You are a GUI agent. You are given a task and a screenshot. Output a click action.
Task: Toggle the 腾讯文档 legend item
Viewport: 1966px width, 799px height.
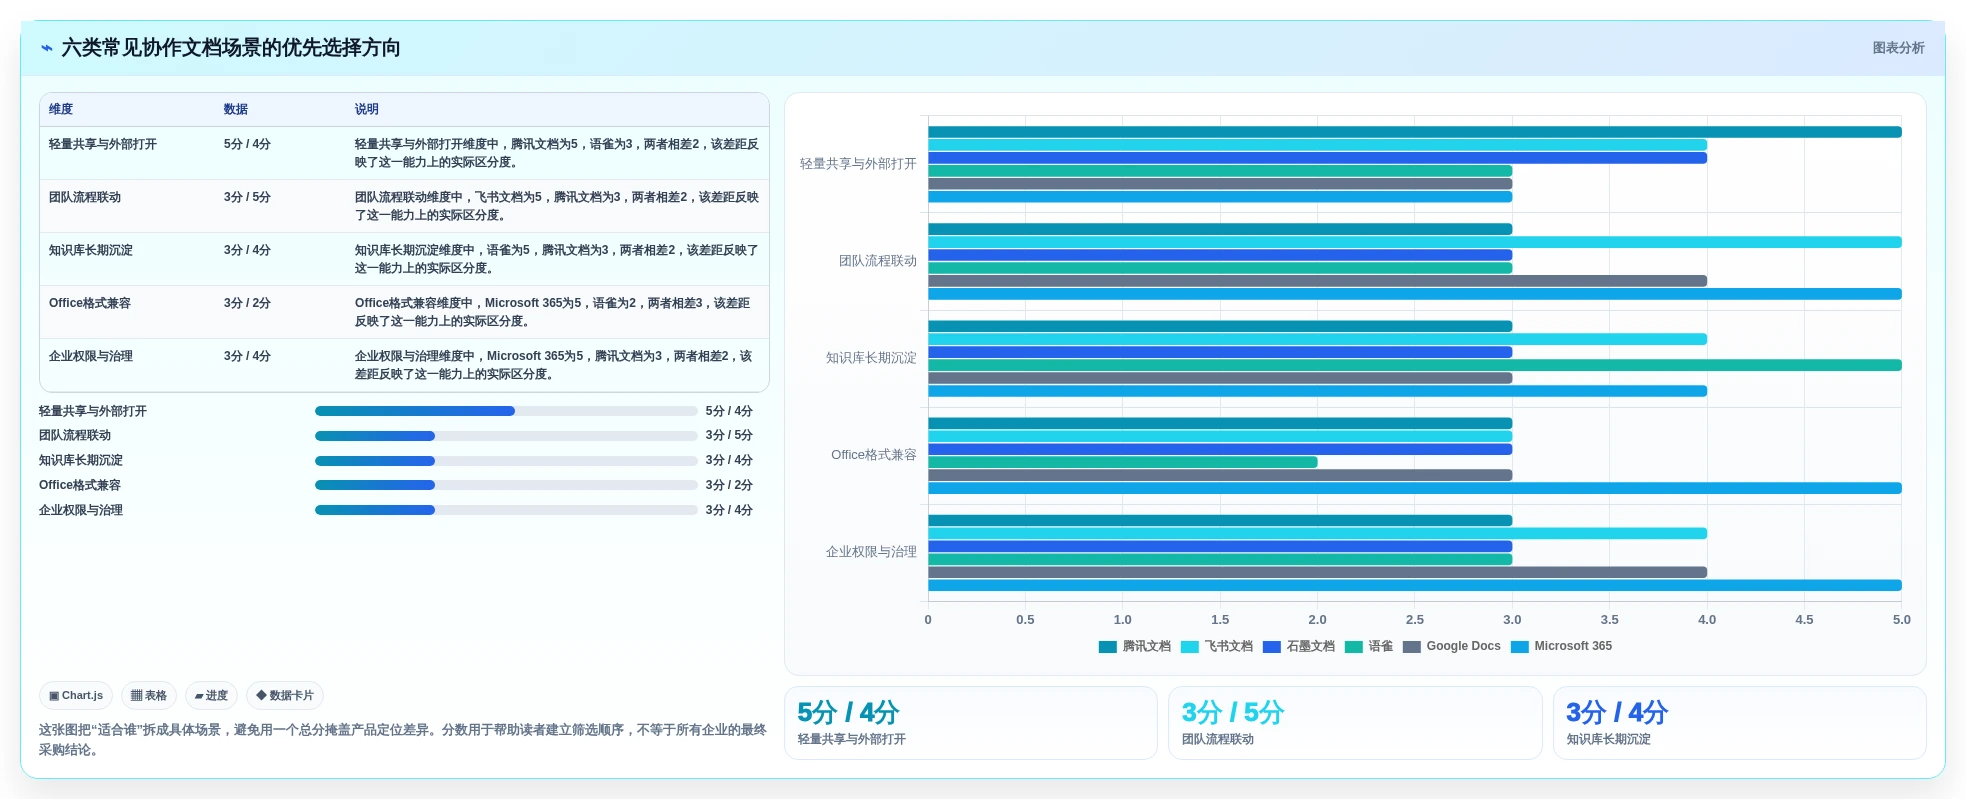(x=1134, y=646)
